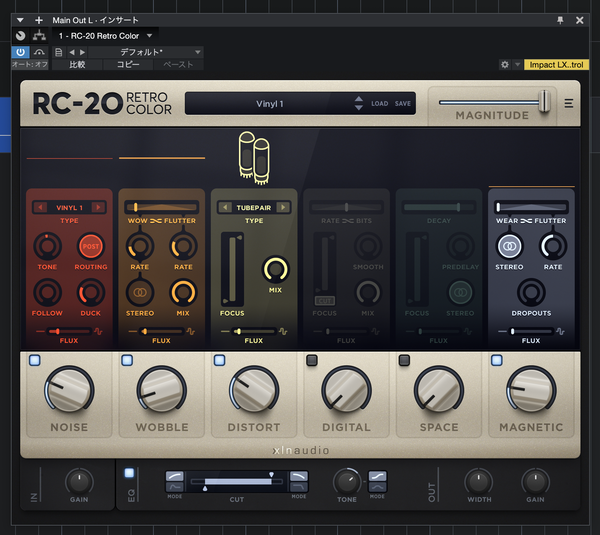
Task: Disable the WOBBLE module checkbox
Action: [x=127, y=360]
